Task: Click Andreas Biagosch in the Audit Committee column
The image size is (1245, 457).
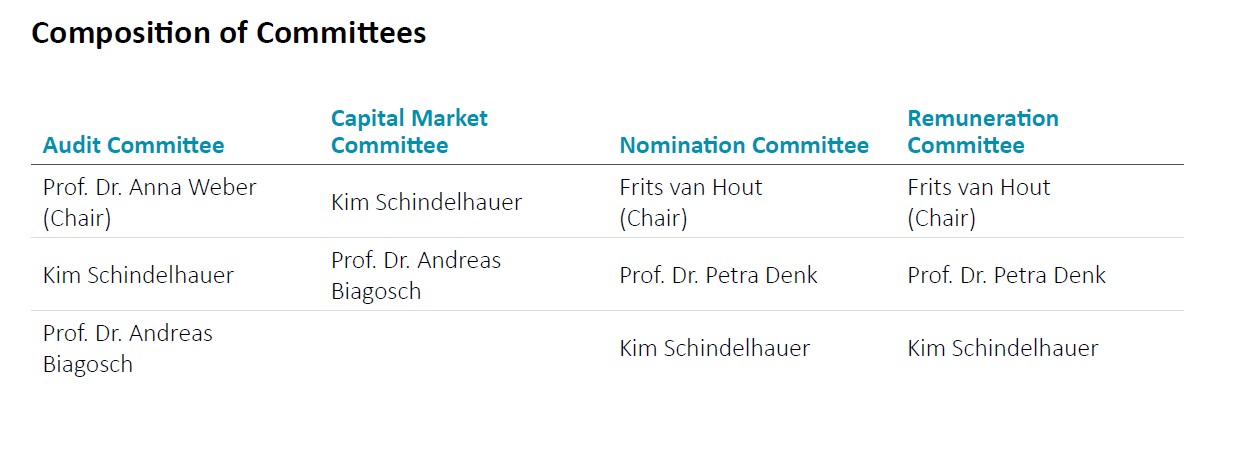Action: pyautogui.click(x=127, y=348)
